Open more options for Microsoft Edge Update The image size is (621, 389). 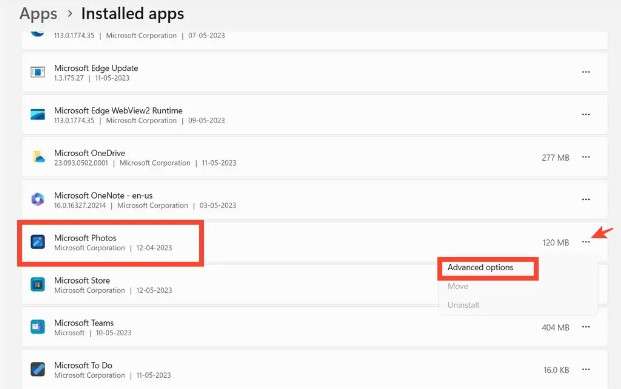(x=586, y=72)
